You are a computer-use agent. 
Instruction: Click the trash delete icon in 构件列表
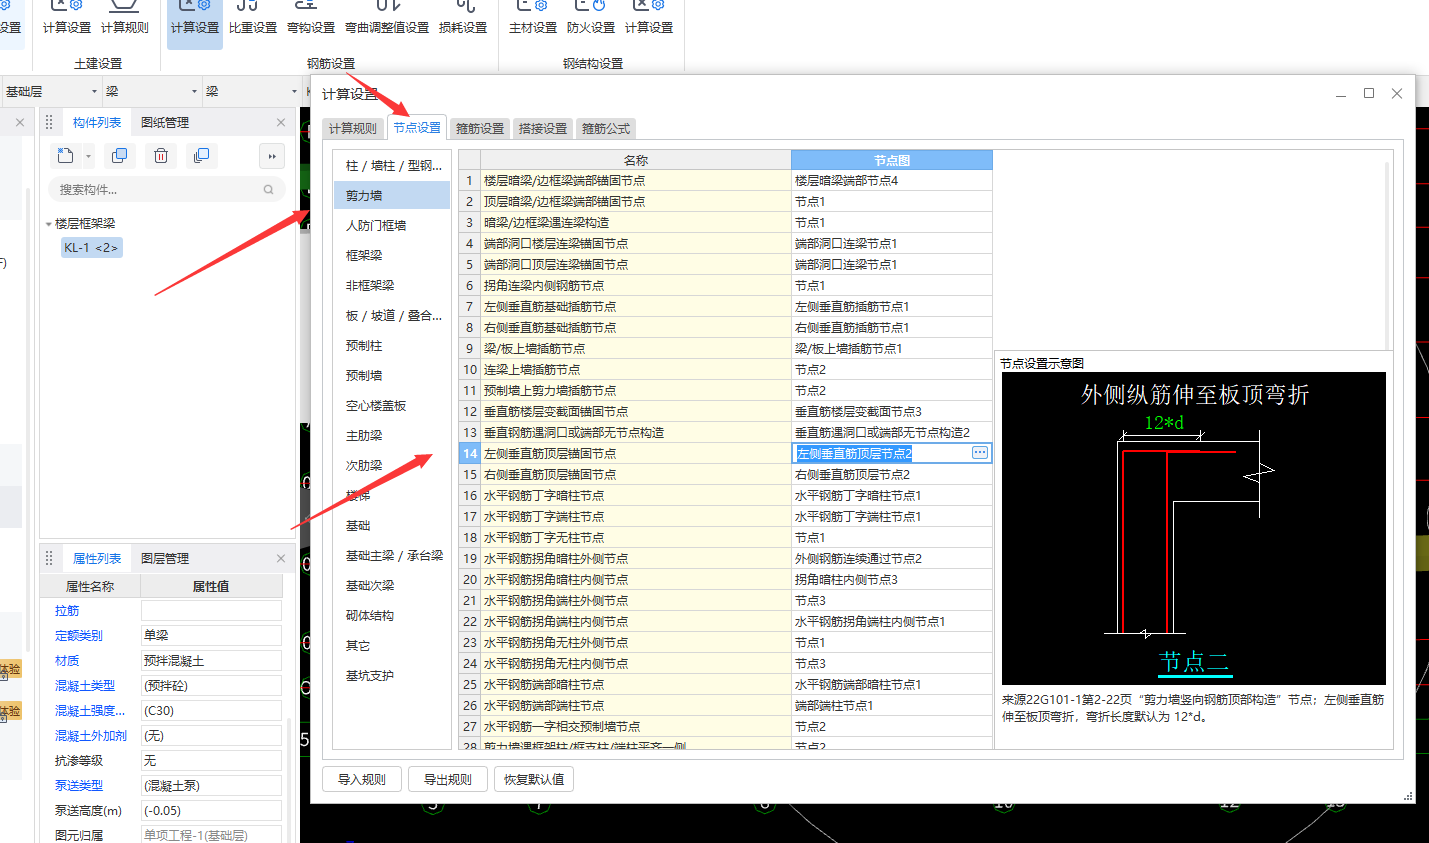pyautogui.click(x=161, y=156)
